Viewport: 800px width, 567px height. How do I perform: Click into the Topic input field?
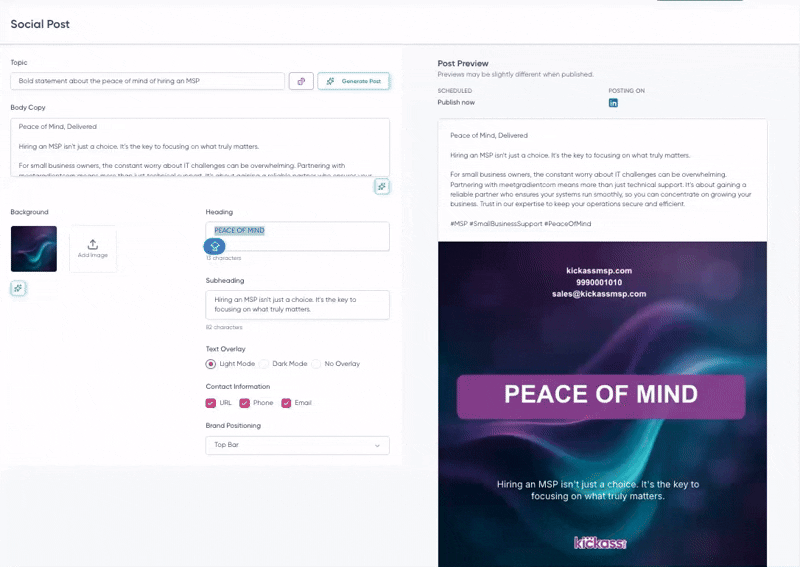[x=147, y=81]
